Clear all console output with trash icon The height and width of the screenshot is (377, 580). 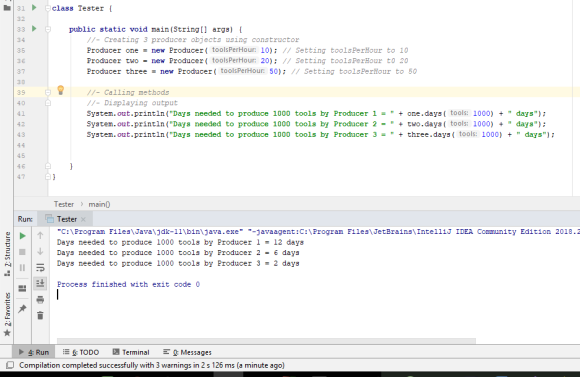tap(40, 315)
